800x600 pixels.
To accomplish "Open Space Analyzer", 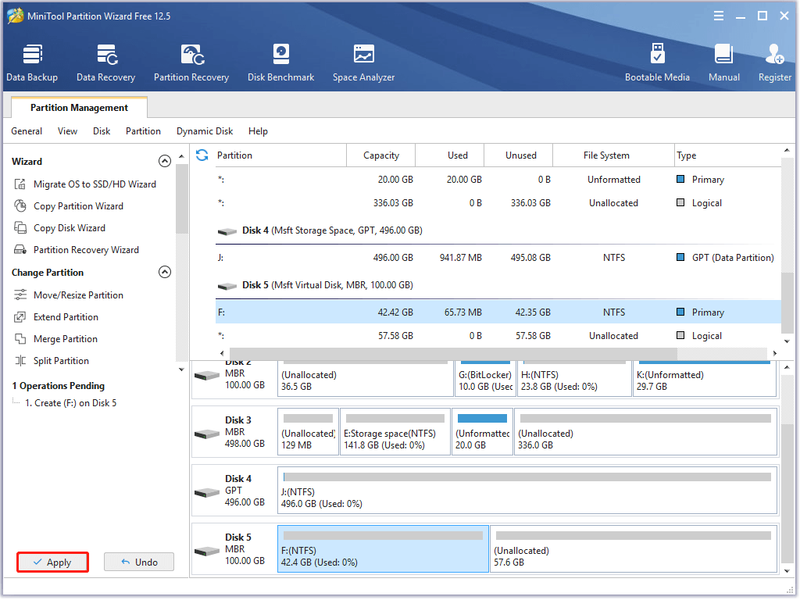I will click(x=364, y=63).
